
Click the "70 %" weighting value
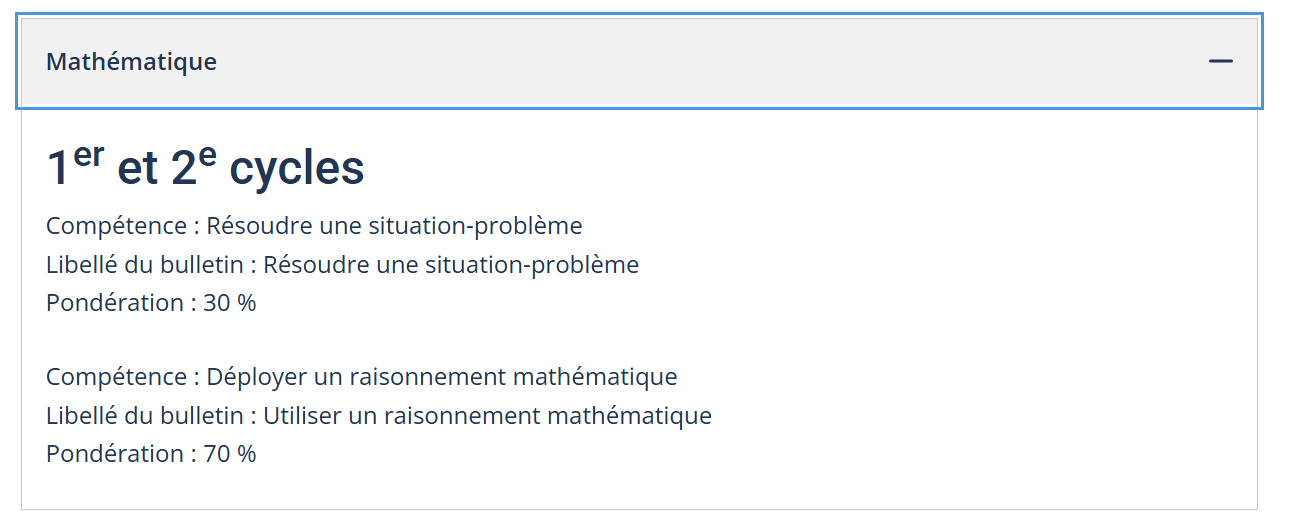230,454
